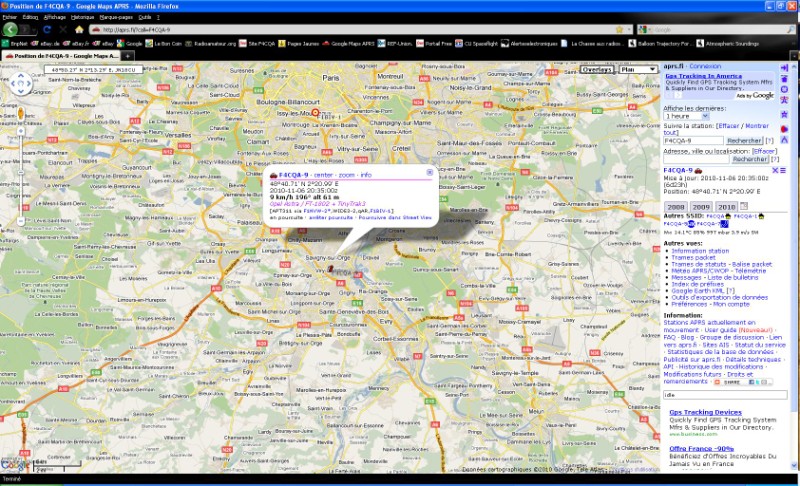800x486 pixels.
Task: Open the Outils menu
Action: pyautogui.click(x=145, y=17)
